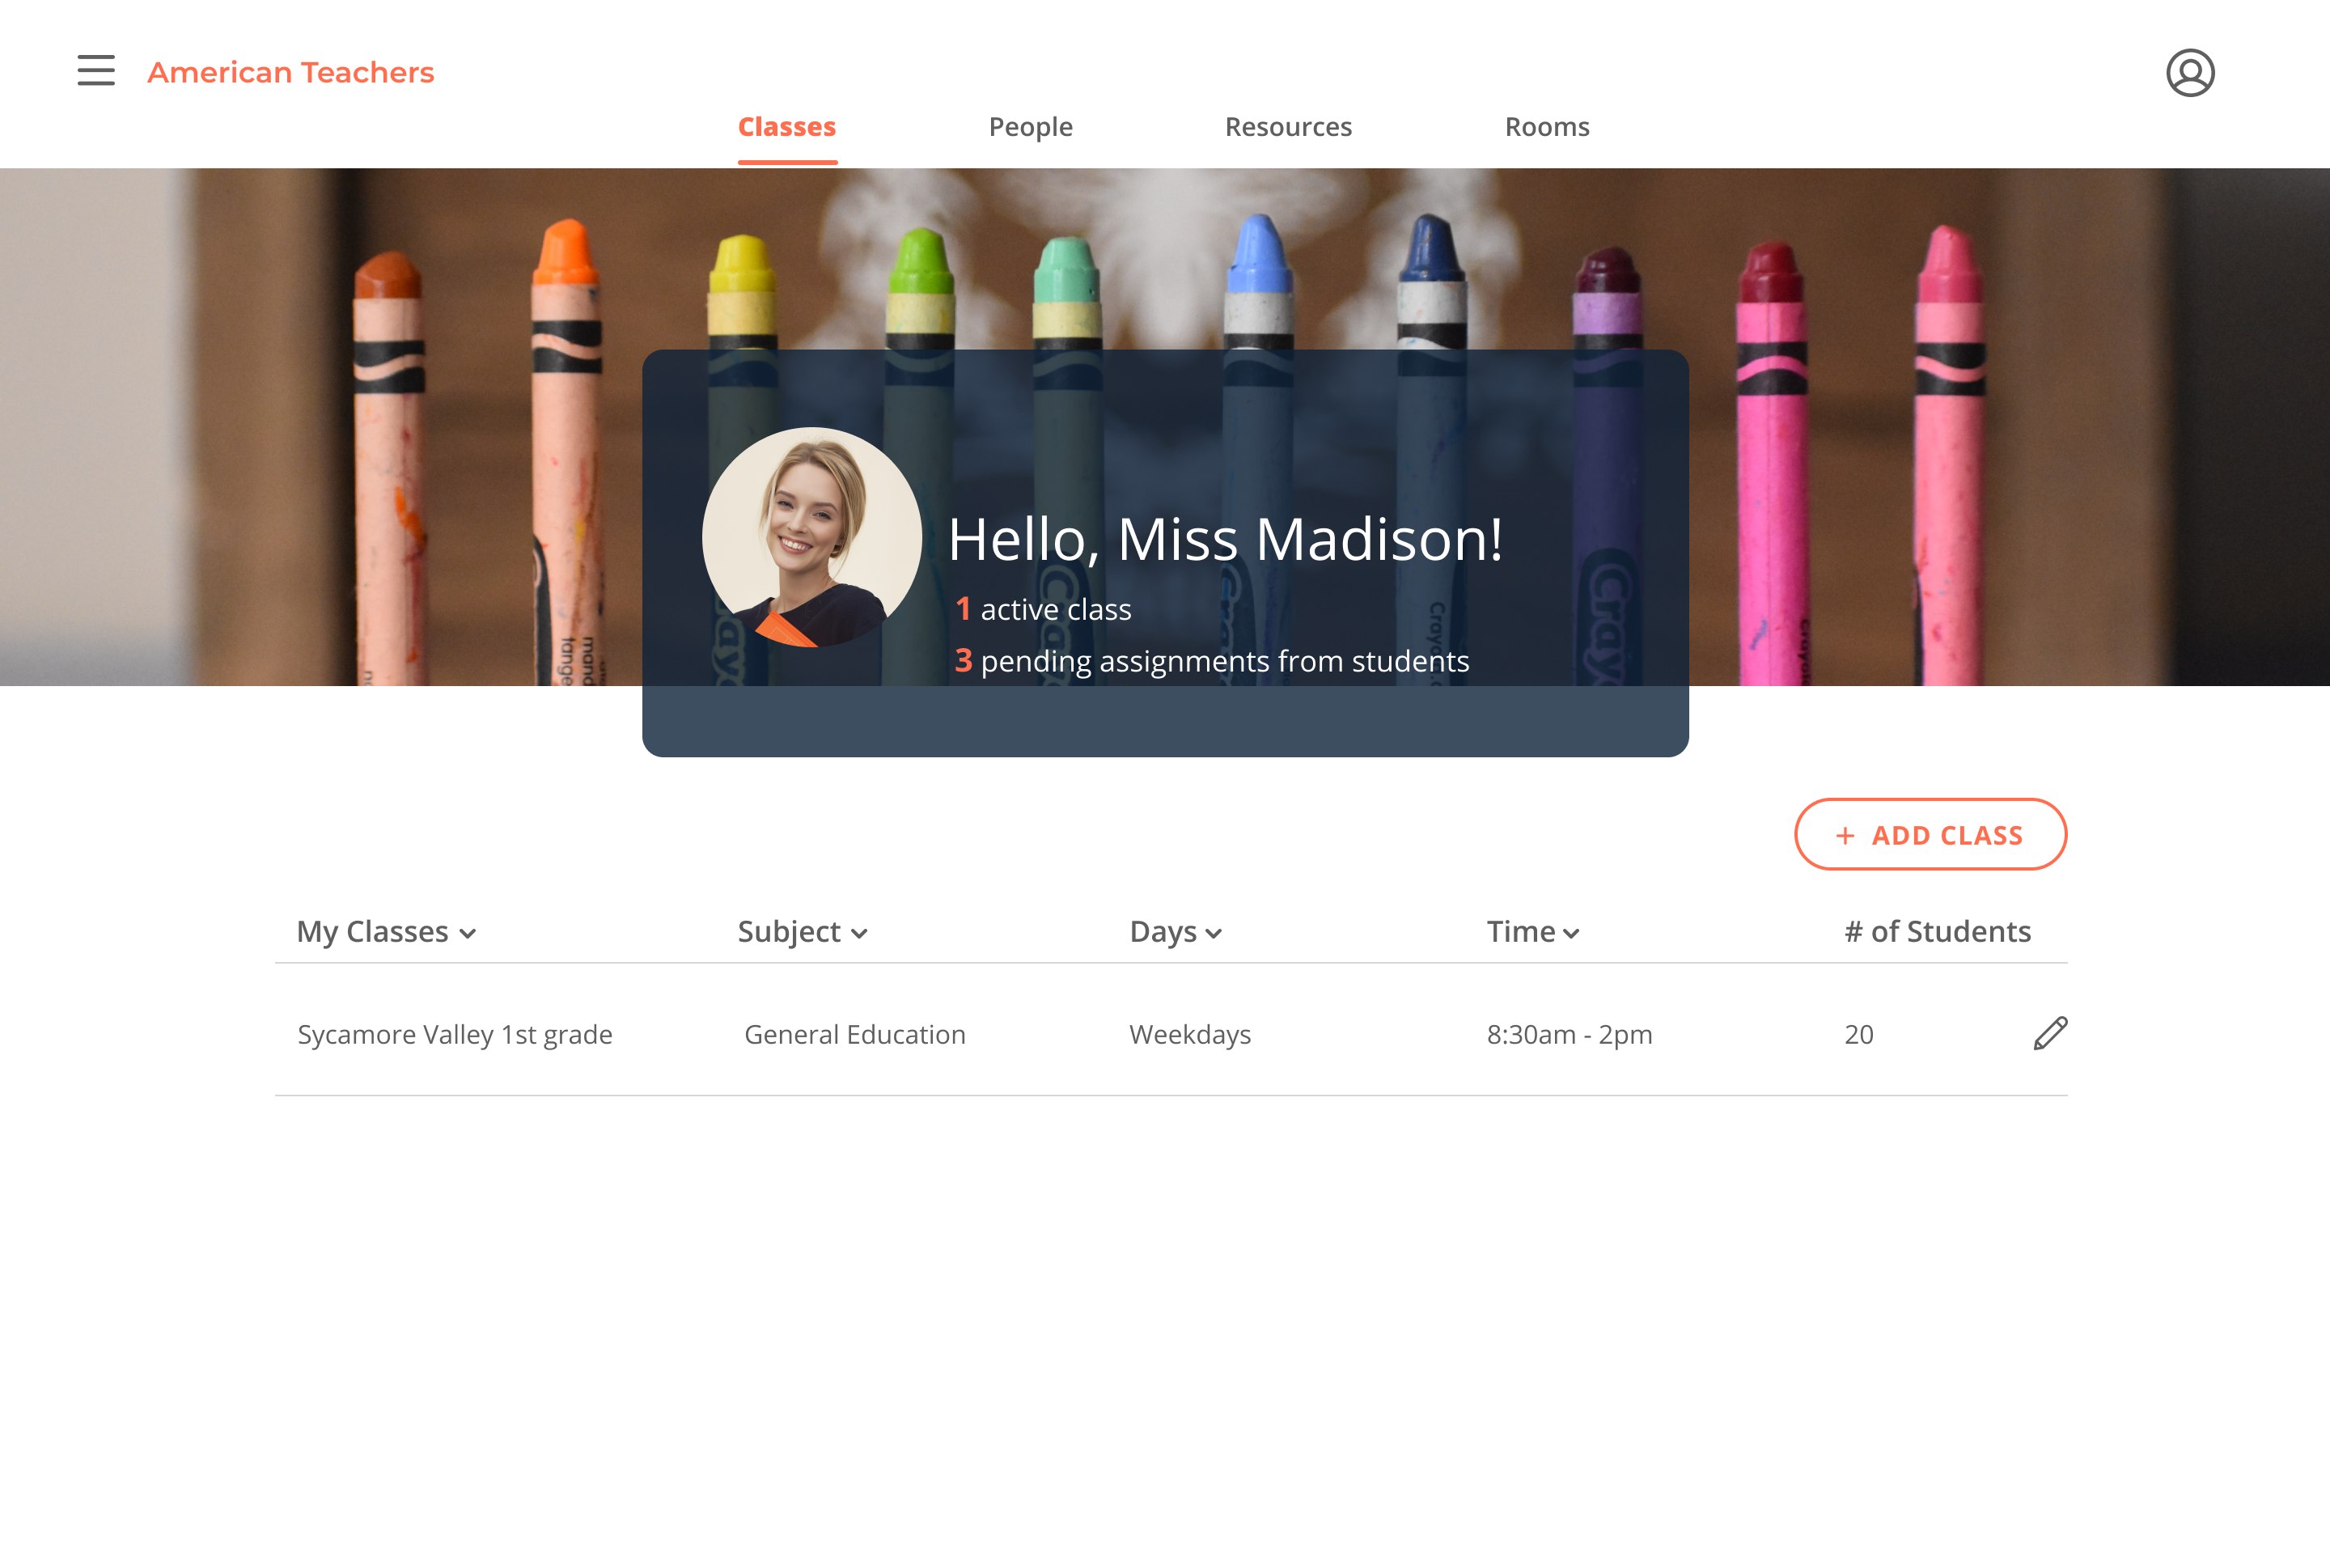Expand the My Classes sort chevron
The width and height of the screenshot is (2330, 1568).
[468, 934]
